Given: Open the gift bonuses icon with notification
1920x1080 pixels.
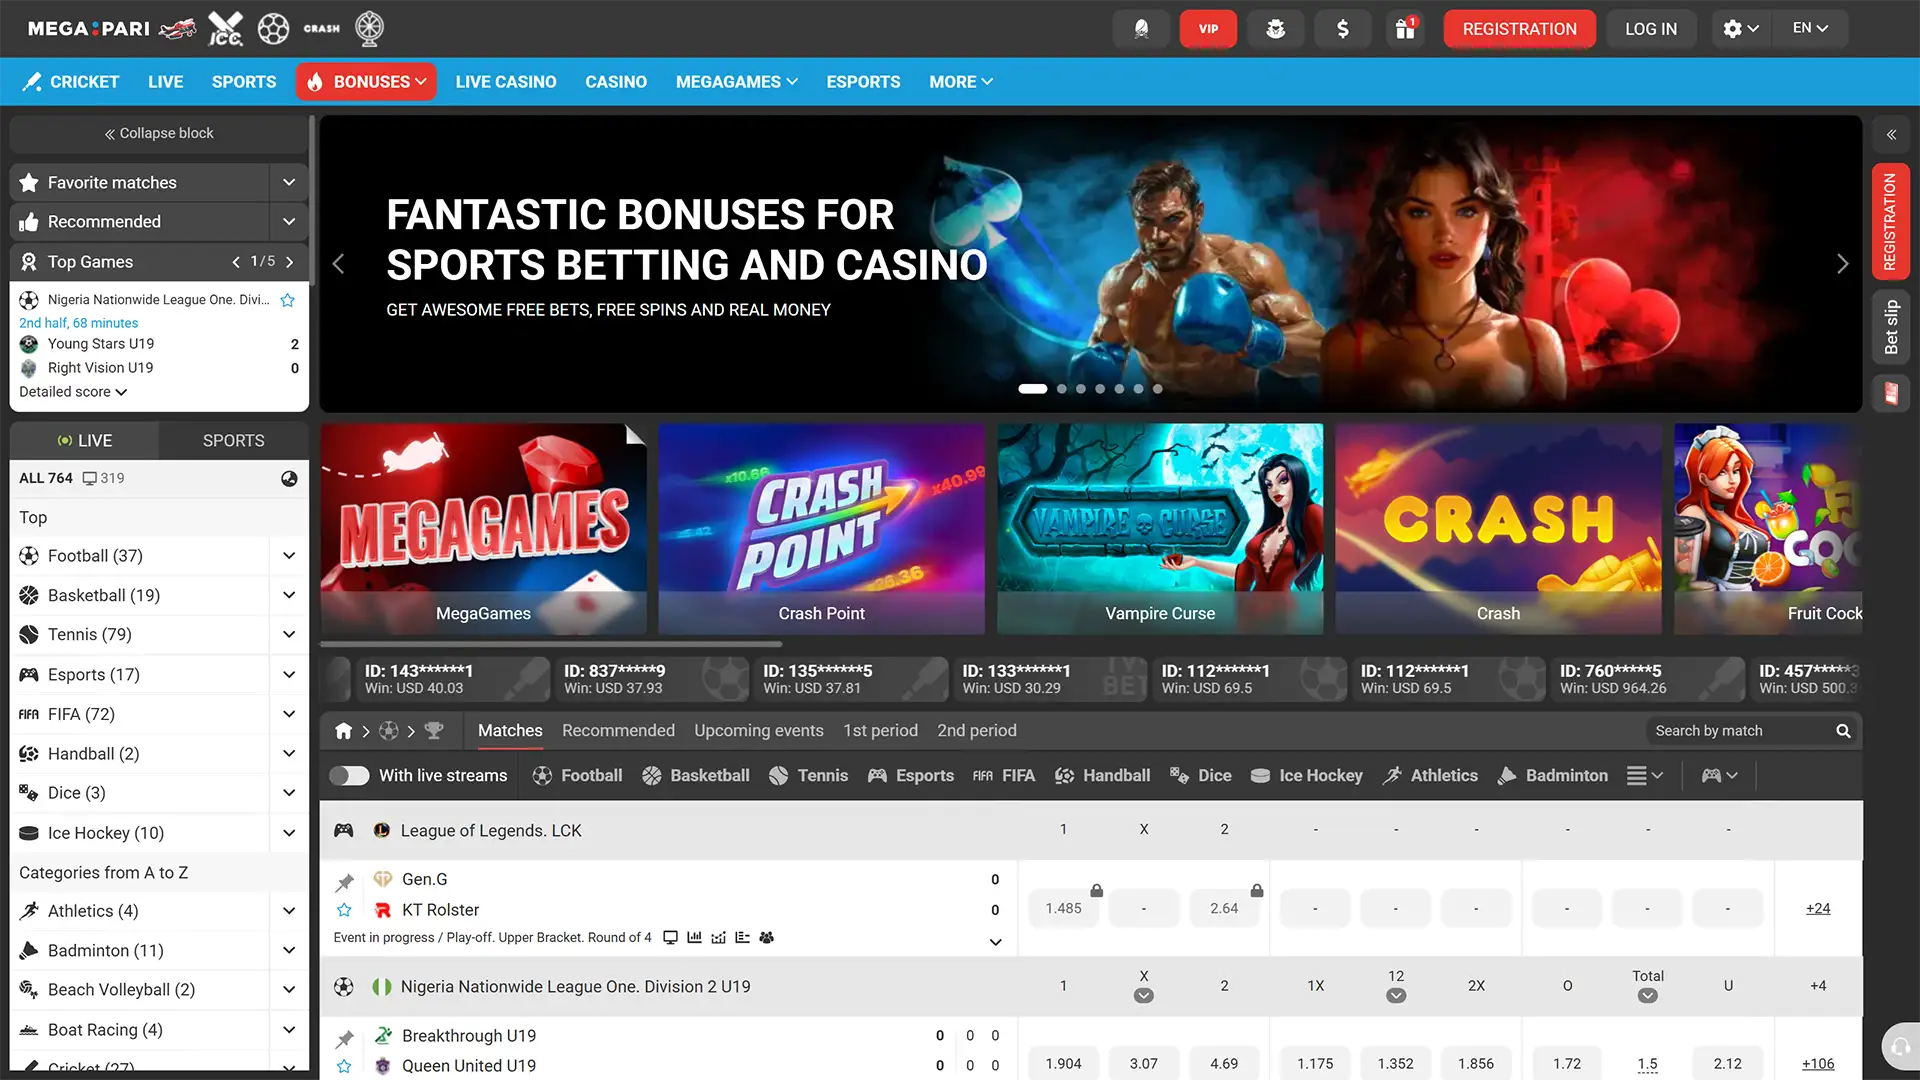Looking at the screenshot, I should [x=1405, y=29].
